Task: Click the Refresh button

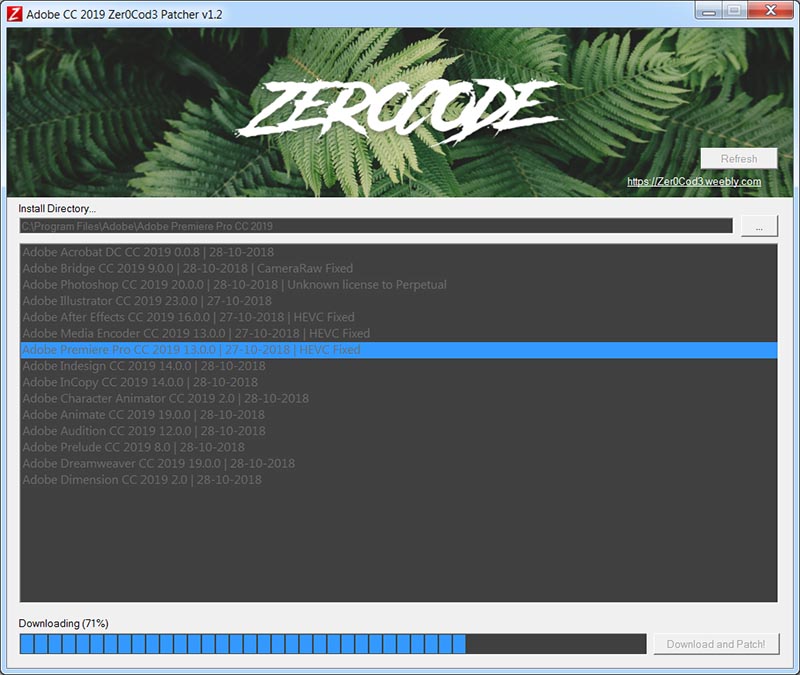Action: [x=738, y=159]
